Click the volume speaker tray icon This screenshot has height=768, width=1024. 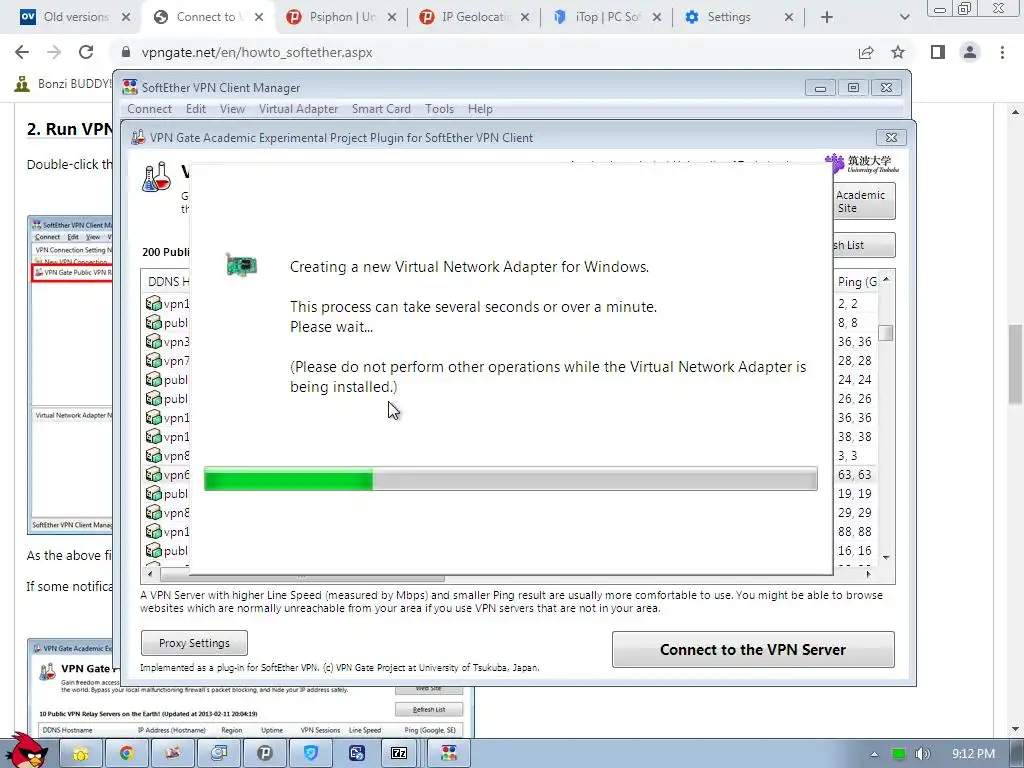[923, 754]
